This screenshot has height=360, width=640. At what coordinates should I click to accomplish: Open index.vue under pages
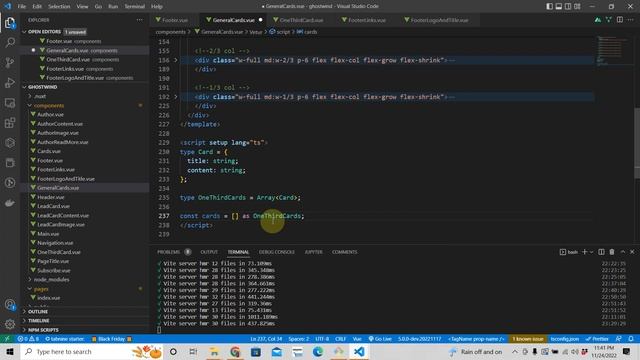click(49, 298)
